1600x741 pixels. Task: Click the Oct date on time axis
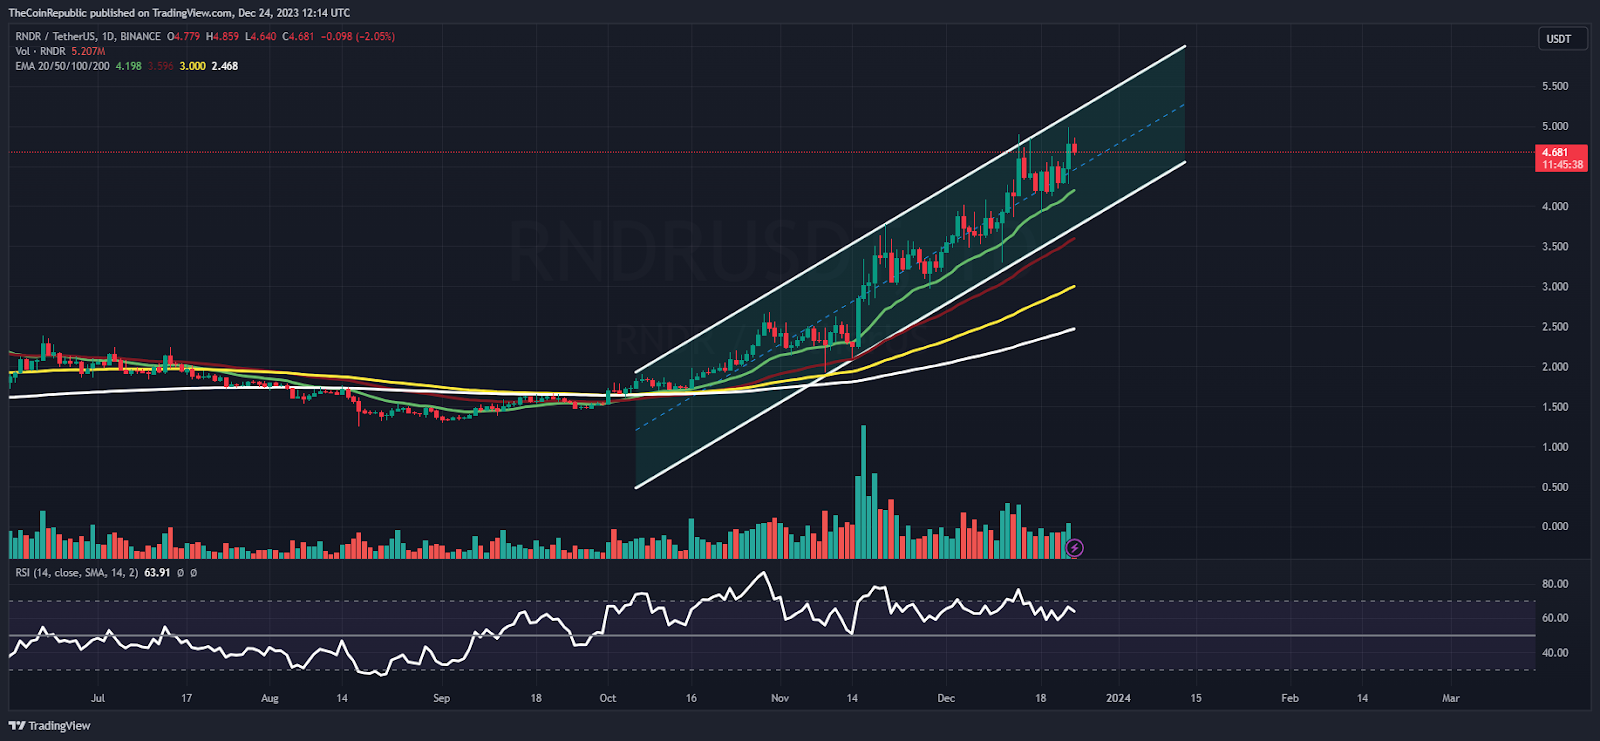pyautogui.click(x=608, y=698)
